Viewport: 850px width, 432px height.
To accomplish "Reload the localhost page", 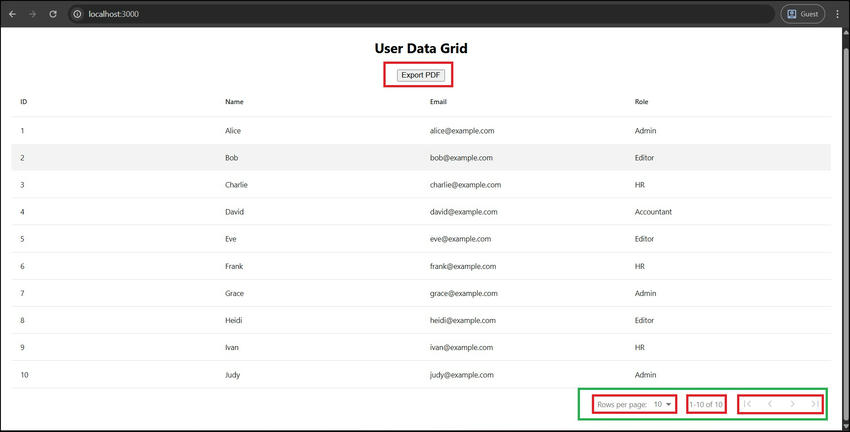I will (x=53, y=14).
